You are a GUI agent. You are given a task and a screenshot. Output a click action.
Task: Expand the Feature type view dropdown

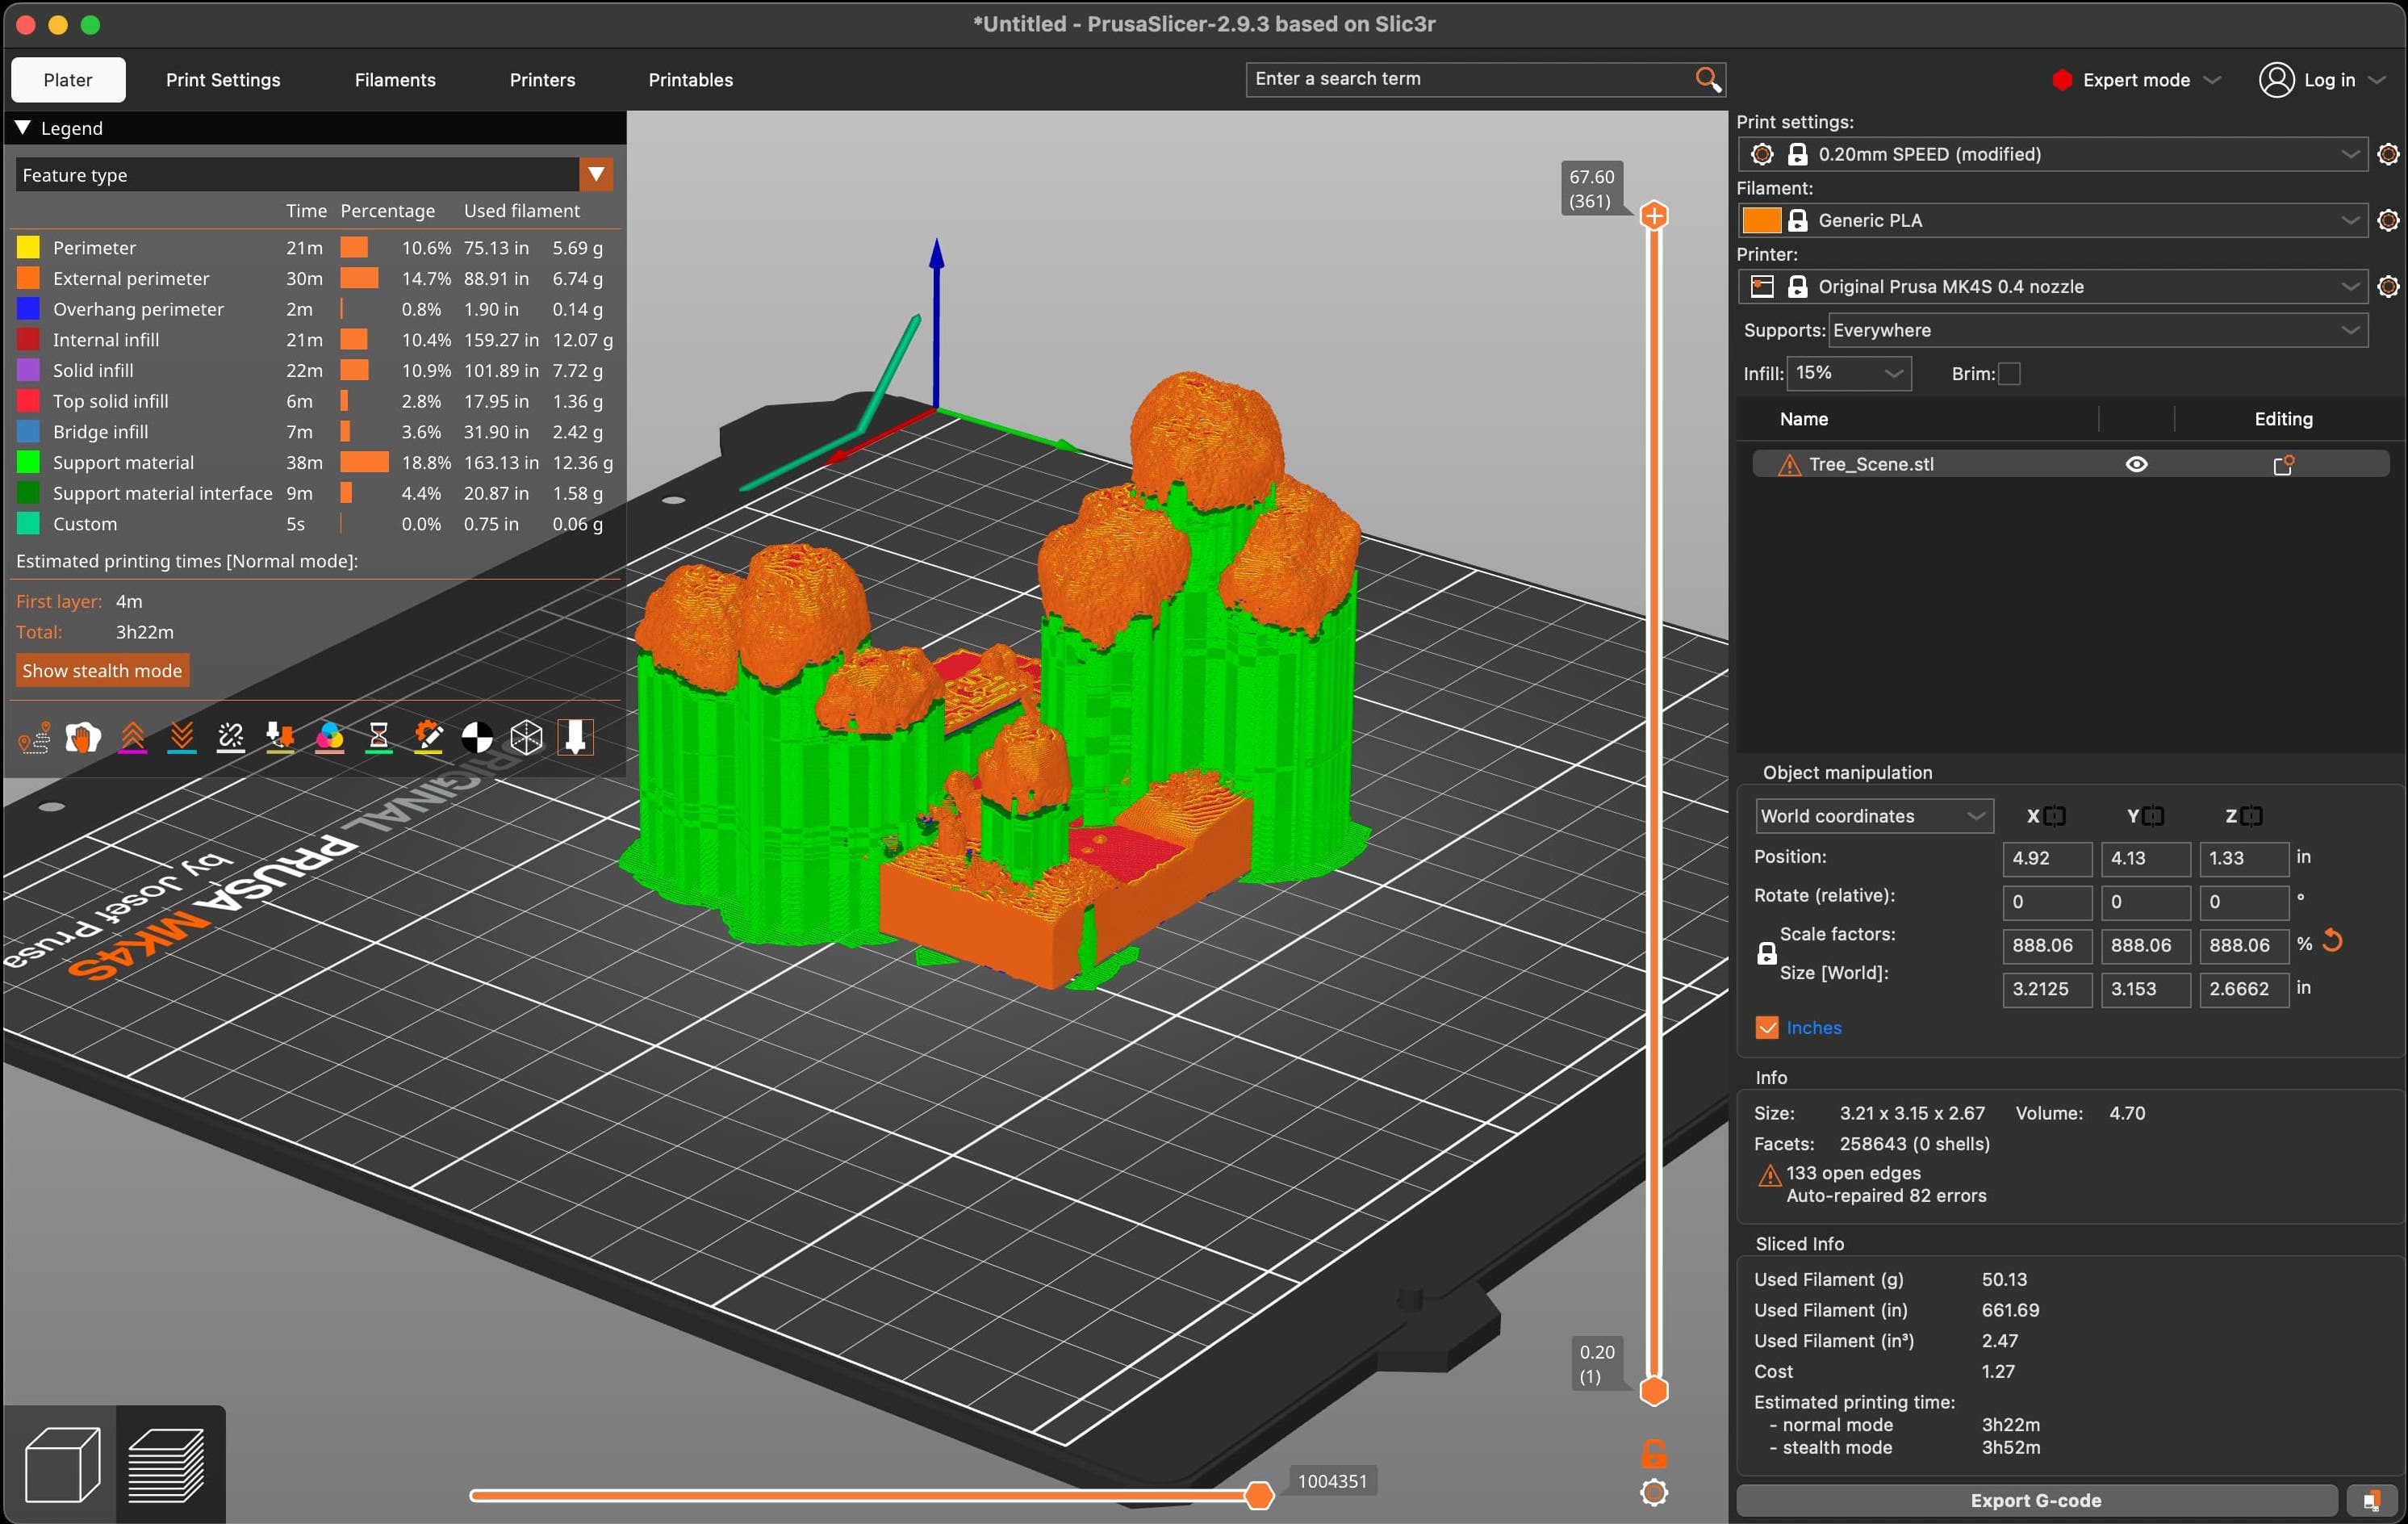(x=596, y=175)
